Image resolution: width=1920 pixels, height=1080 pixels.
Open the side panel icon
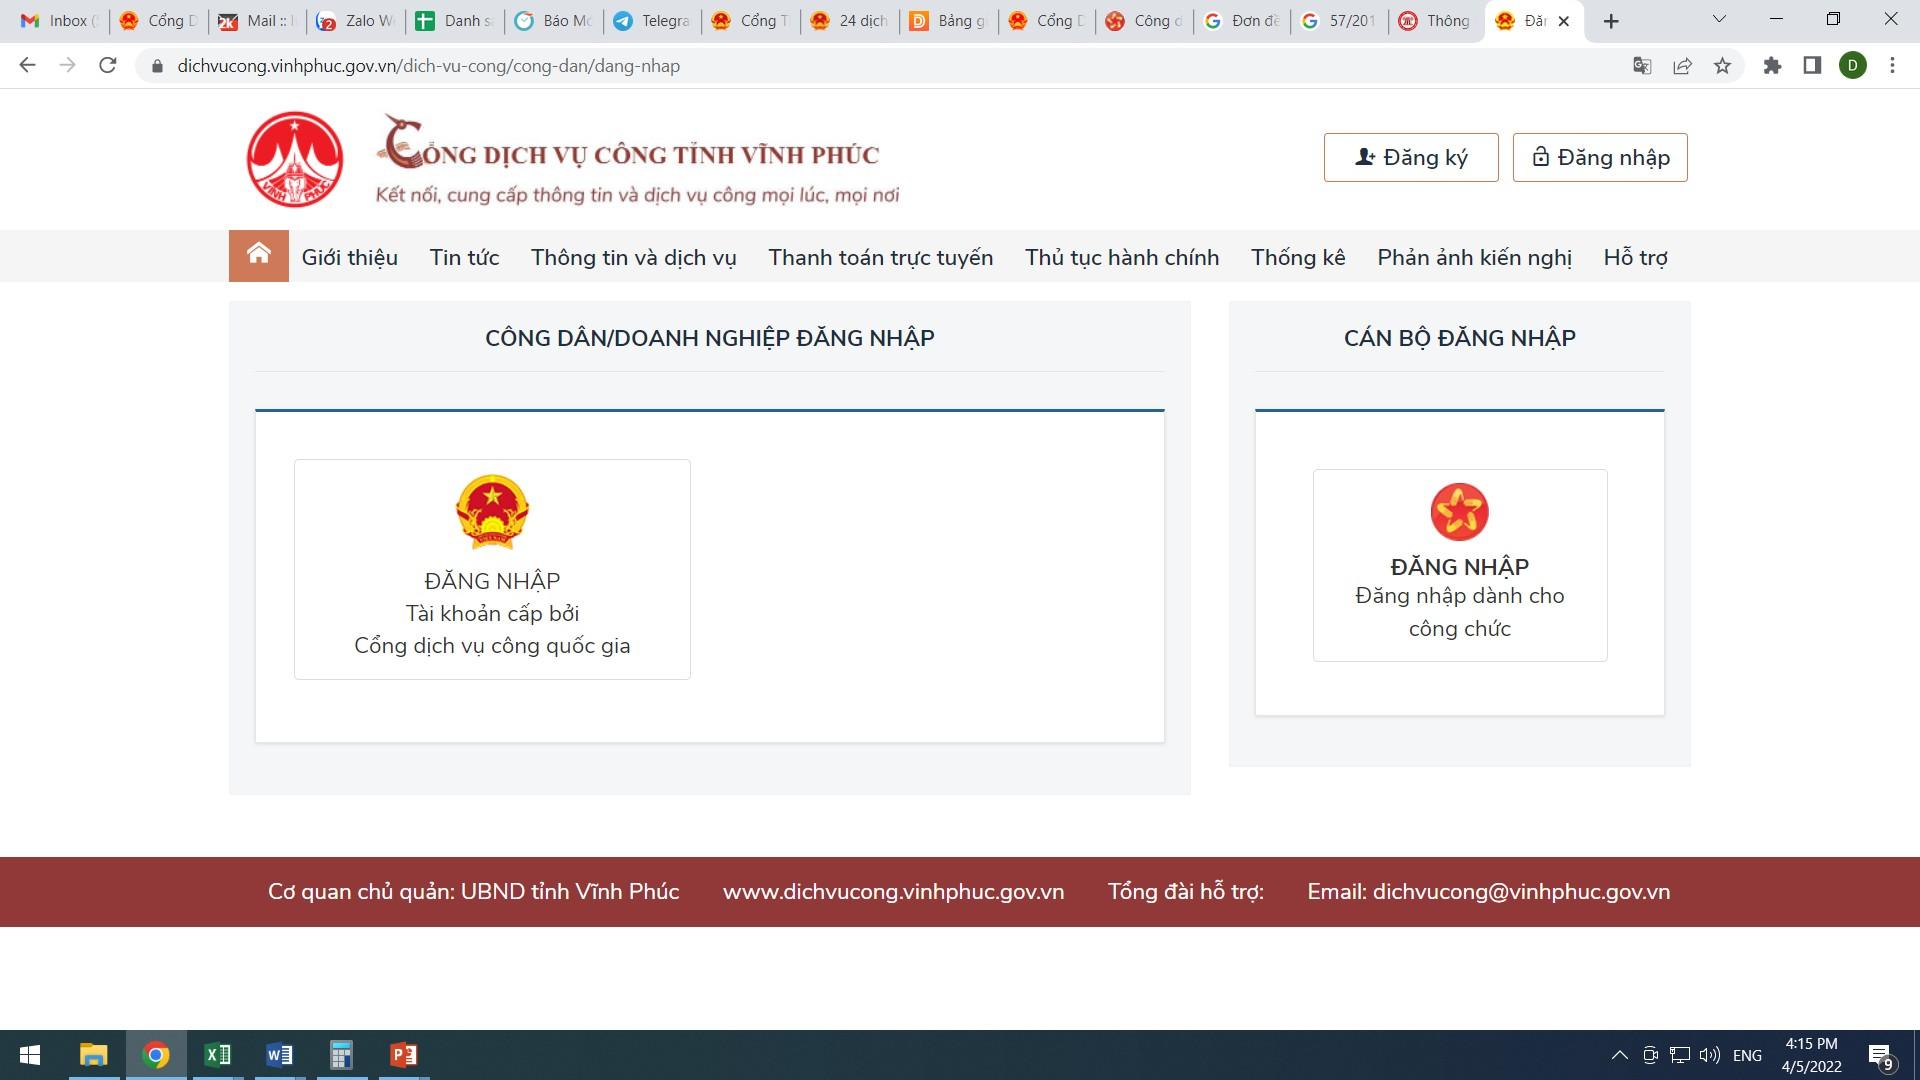[1812, 66]
